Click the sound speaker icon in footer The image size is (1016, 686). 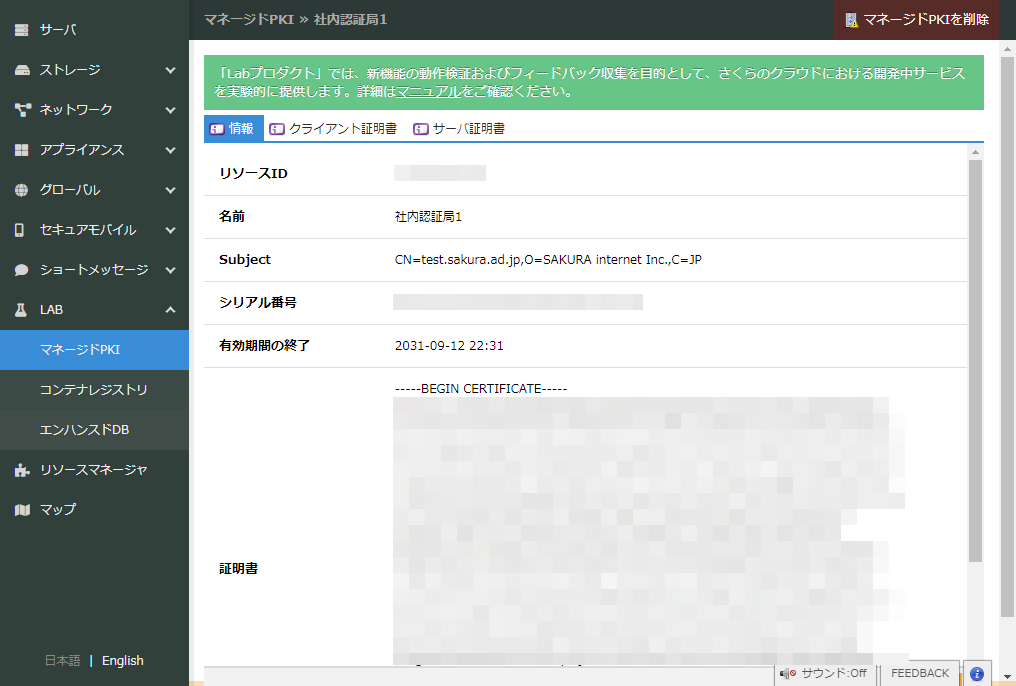(788, 674)
